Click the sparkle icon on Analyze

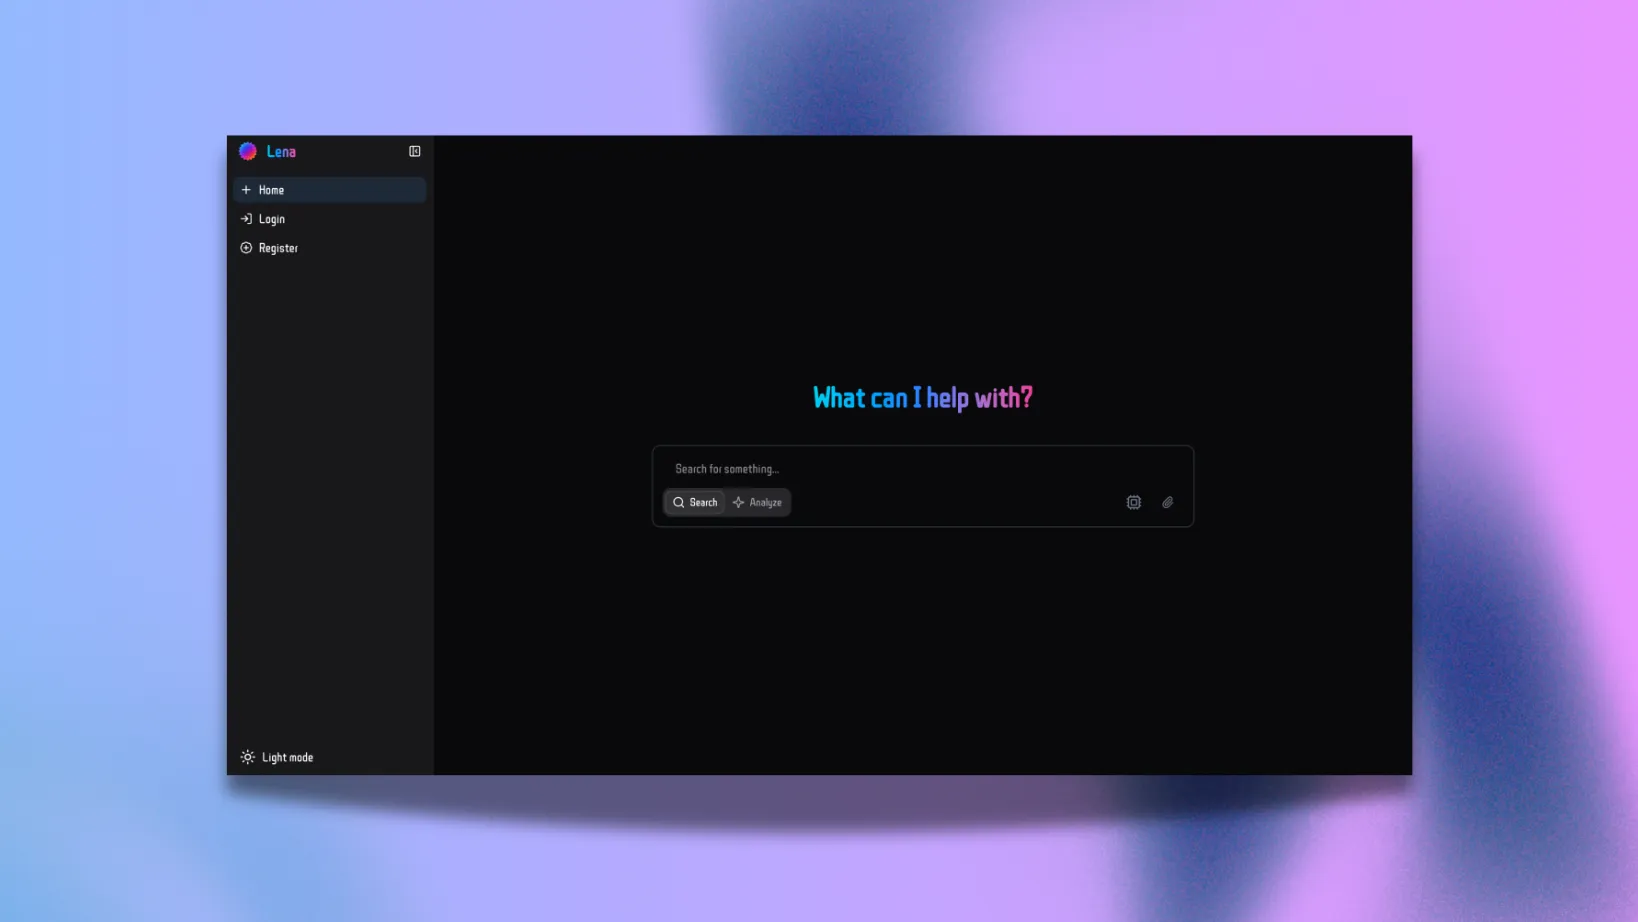(x=738, y=502)
